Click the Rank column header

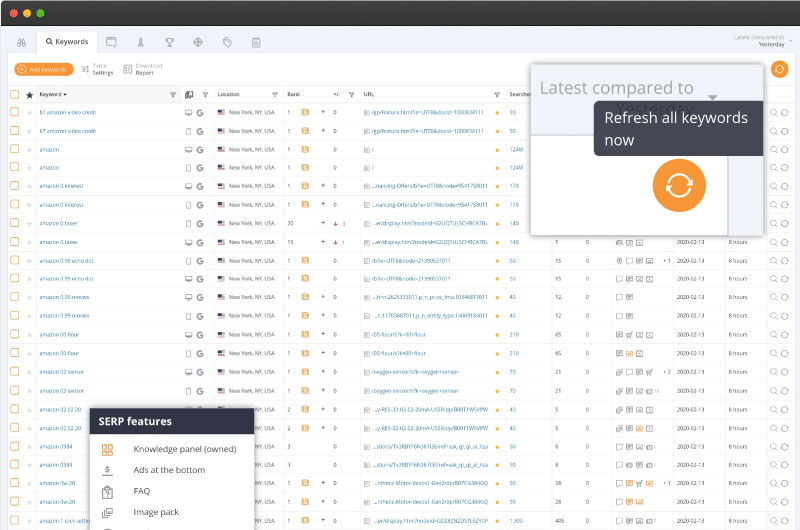pos(293,94)
